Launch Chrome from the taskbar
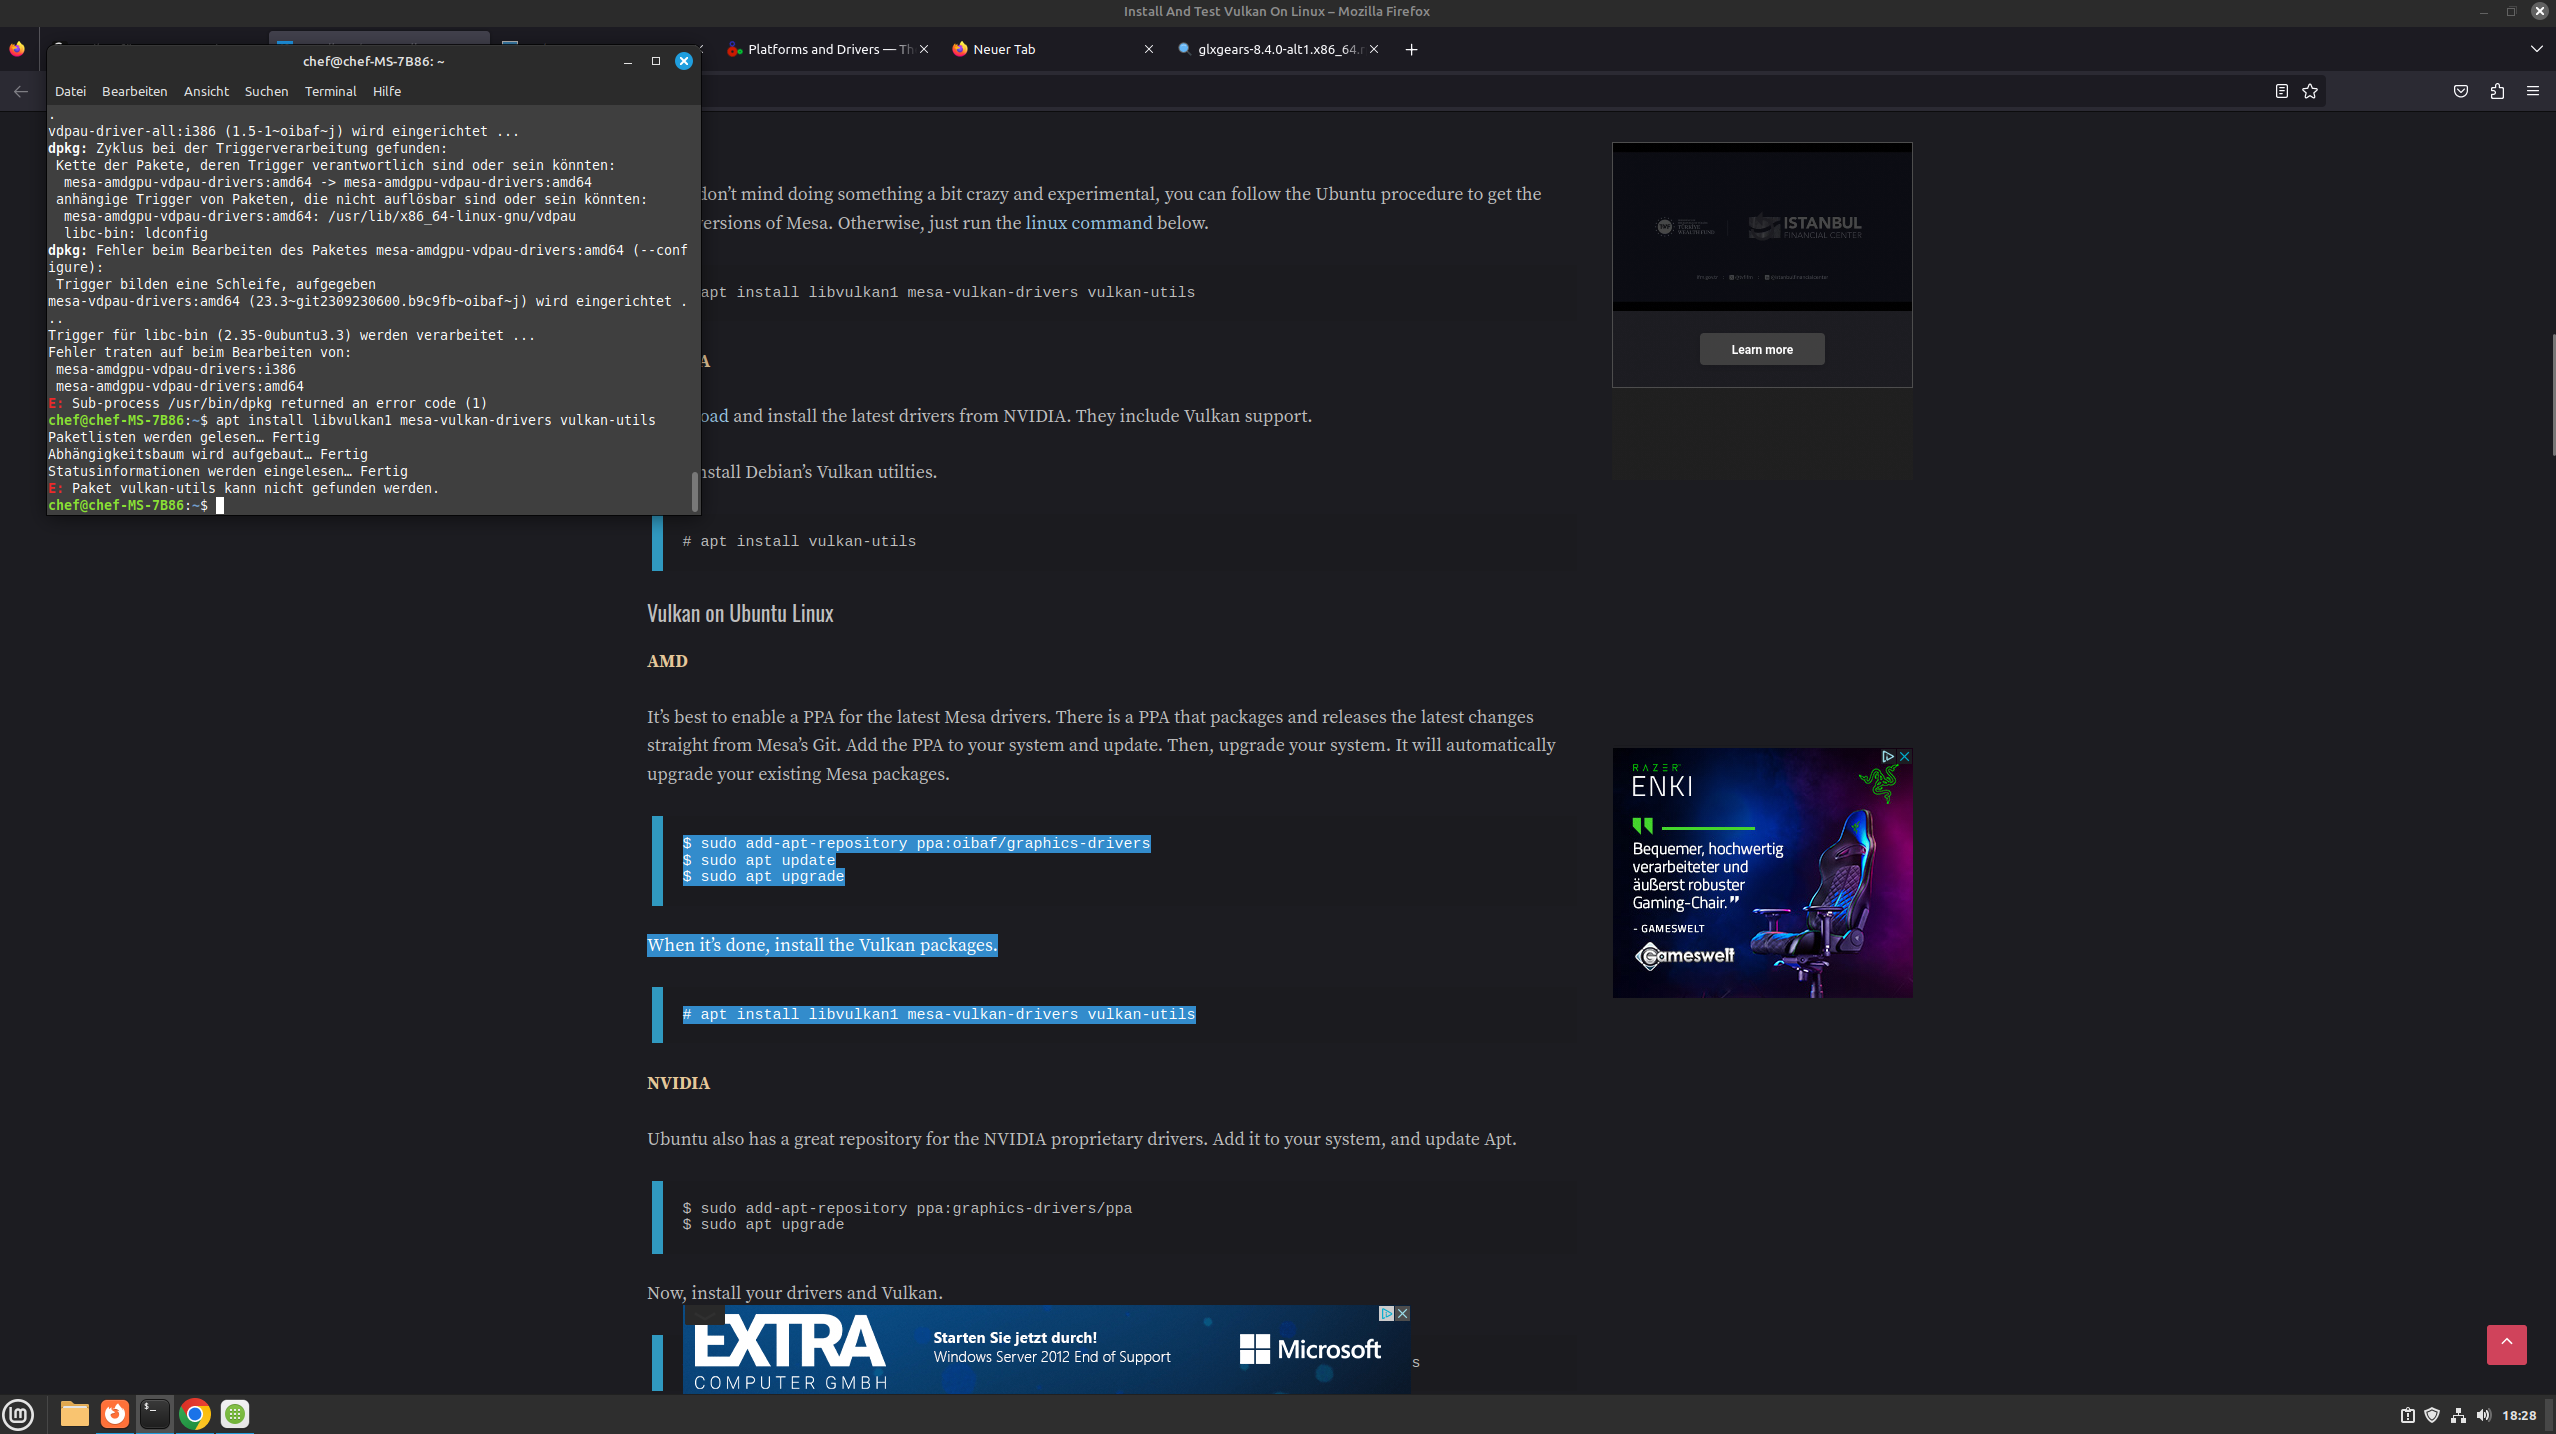Image resolution: width=2556 pixels, height=1434 pixels. [x=195, y=1414]
